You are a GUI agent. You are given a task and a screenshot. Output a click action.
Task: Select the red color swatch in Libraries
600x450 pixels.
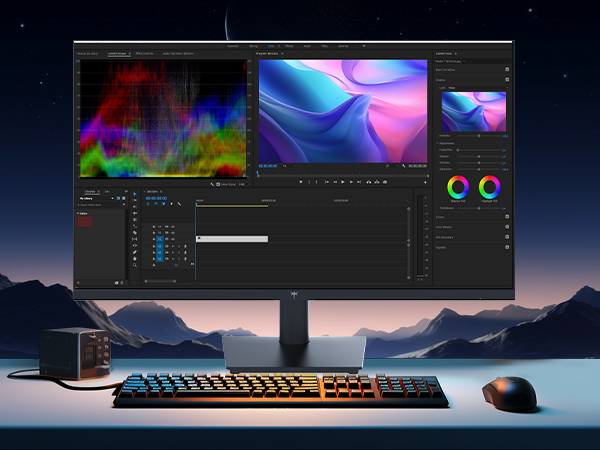coord(85,222)
